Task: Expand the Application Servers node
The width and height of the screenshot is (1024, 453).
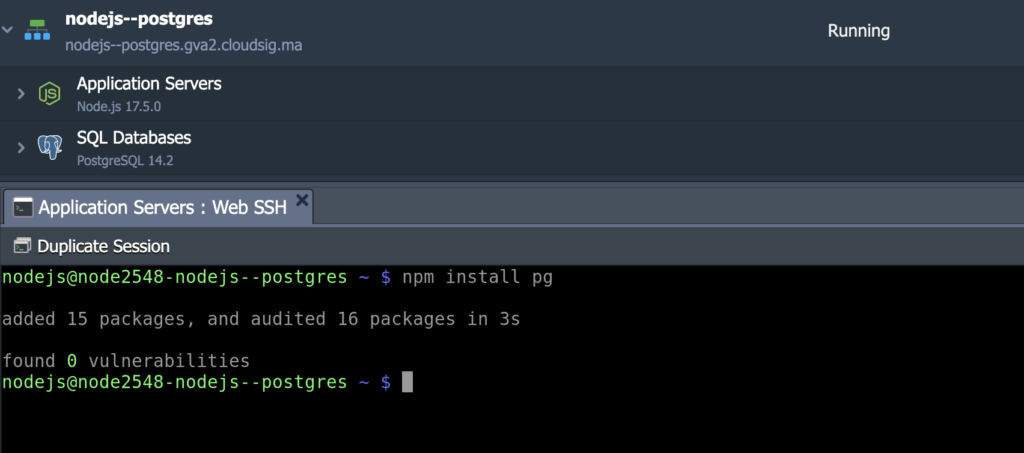Action: (21, 93)
